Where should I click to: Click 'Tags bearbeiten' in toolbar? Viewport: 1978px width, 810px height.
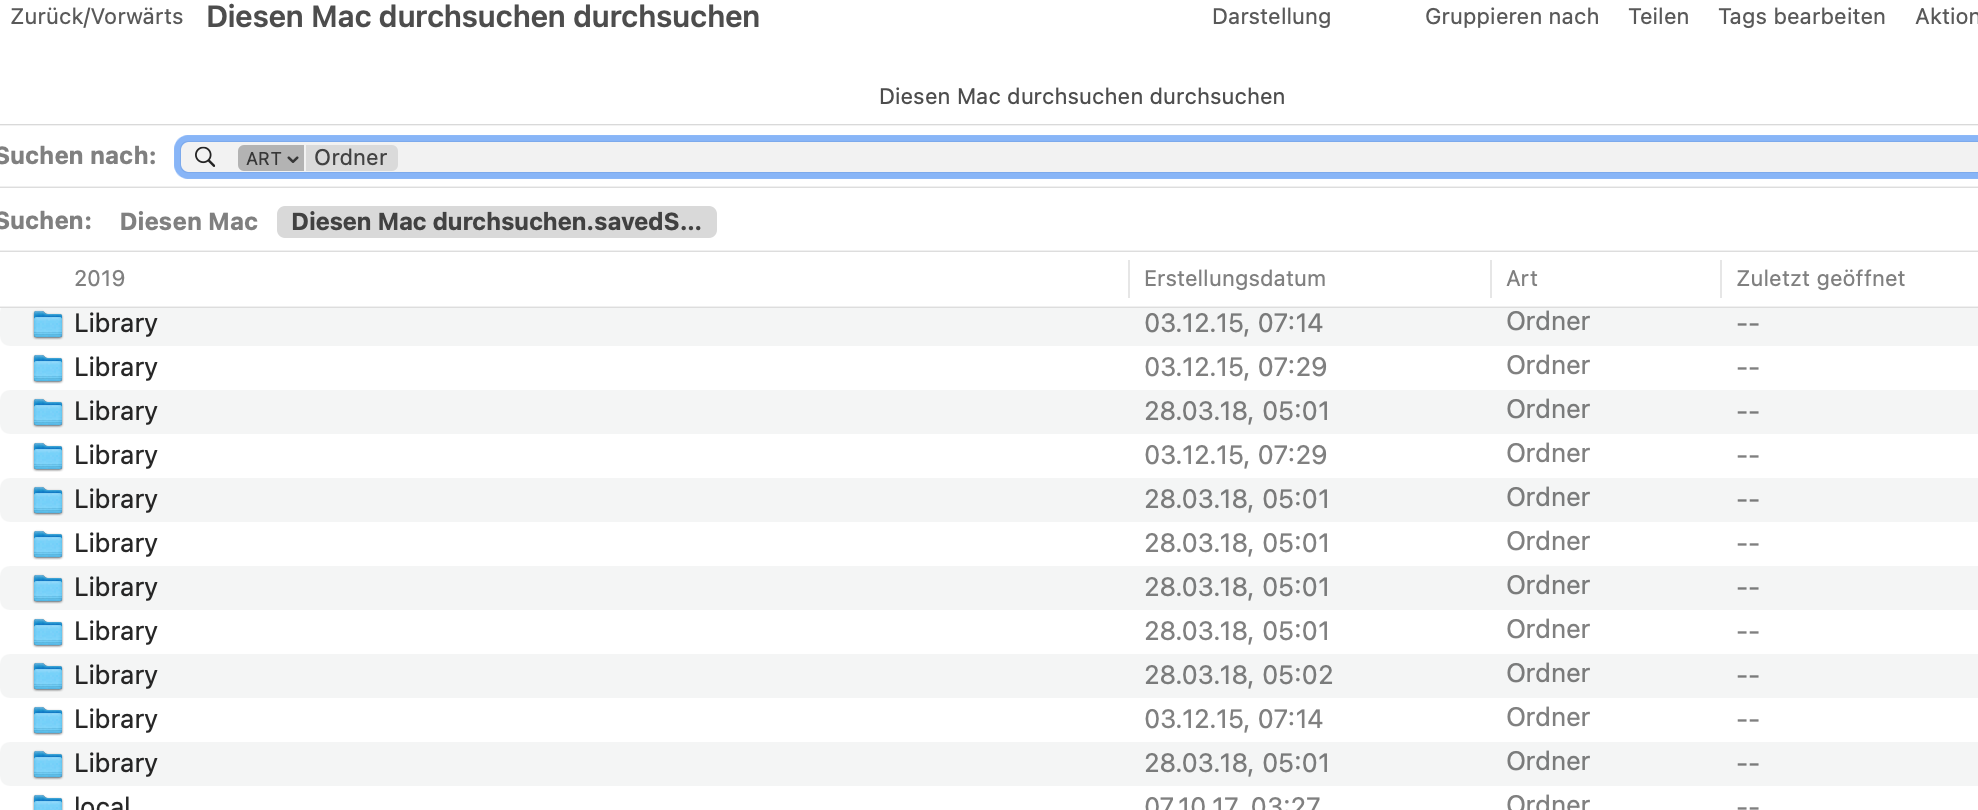click(1801, 17)
